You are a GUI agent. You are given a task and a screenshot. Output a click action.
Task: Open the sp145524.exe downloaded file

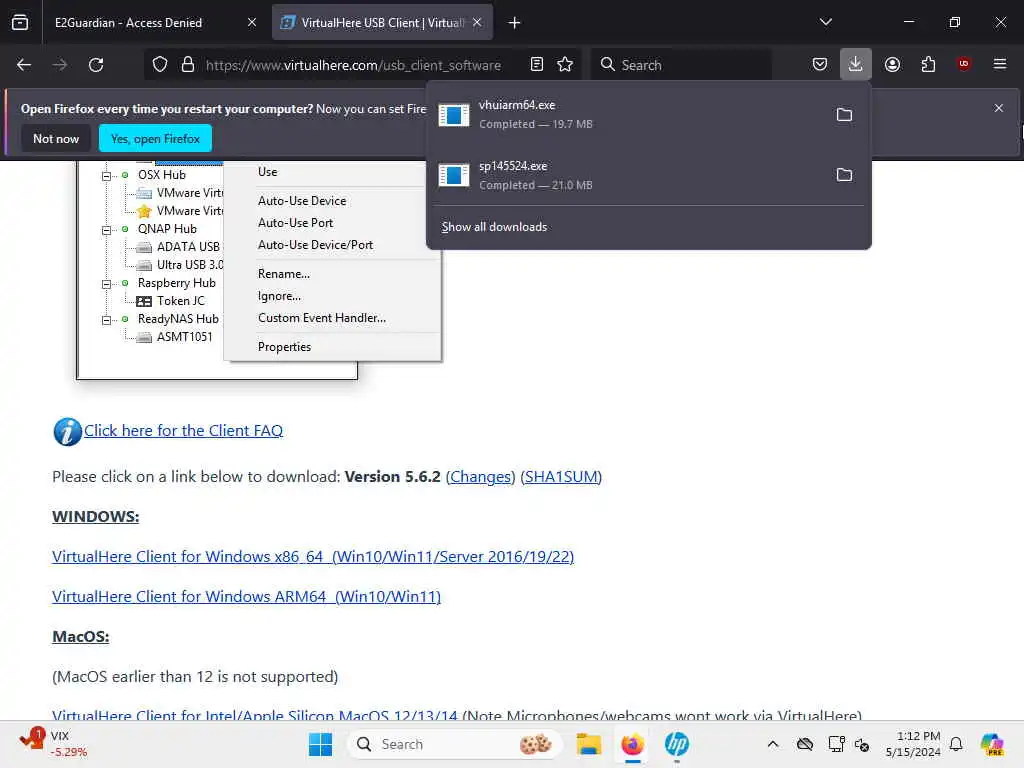[627, 175]
